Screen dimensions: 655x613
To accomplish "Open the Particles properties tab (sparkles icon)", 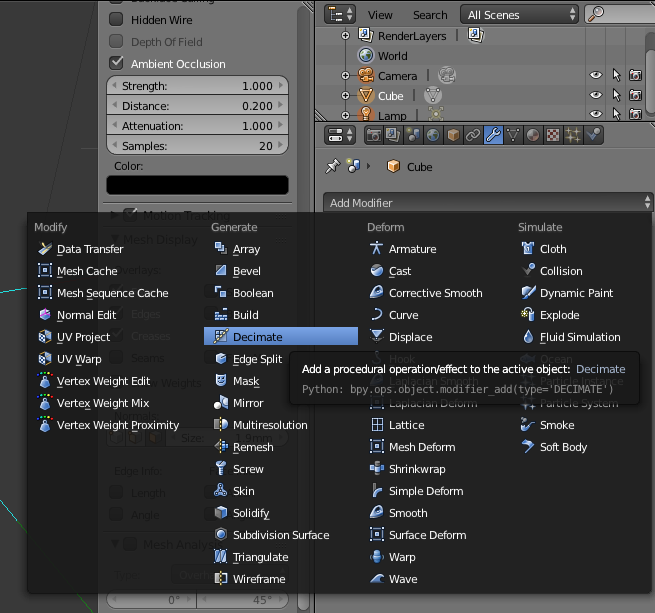I will click(x=573, y=135).
